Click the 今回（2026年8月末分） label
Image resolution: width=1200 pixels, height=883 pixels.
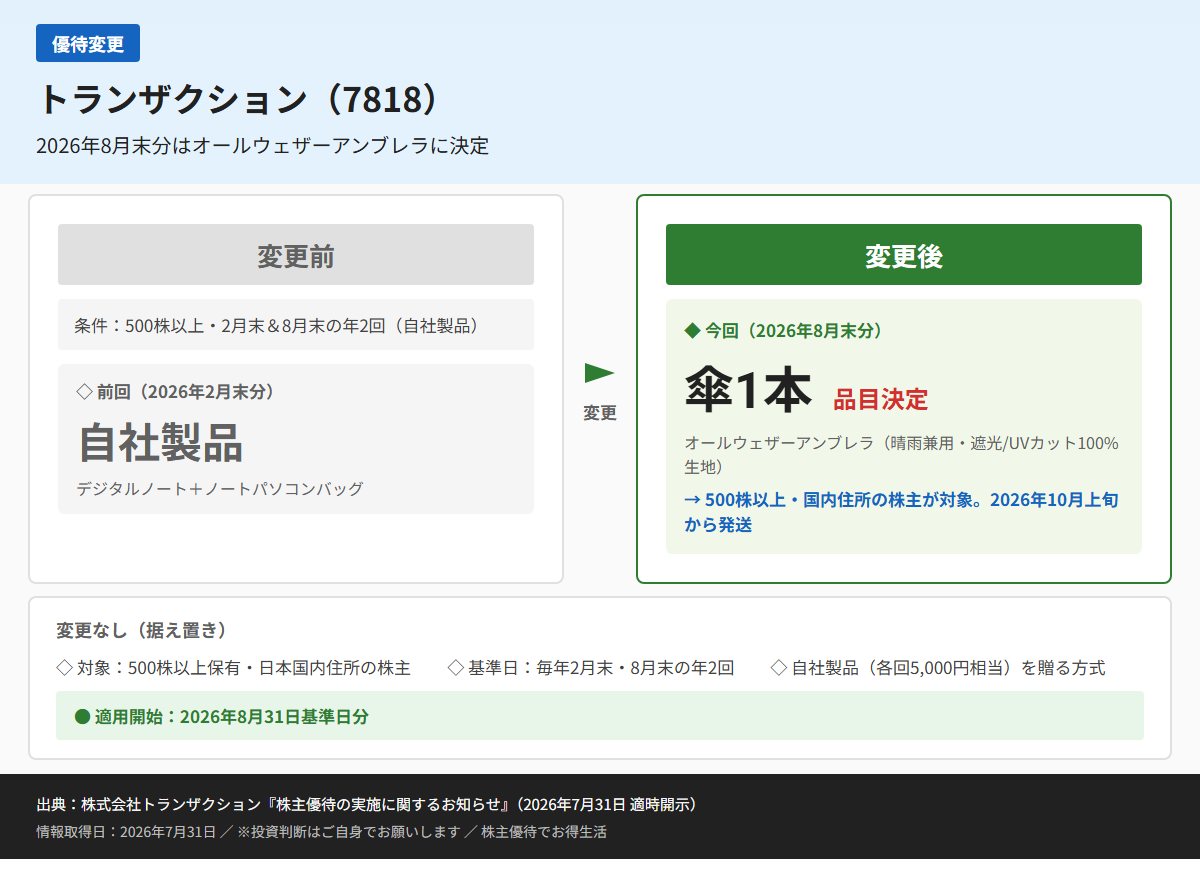(794, 330)
